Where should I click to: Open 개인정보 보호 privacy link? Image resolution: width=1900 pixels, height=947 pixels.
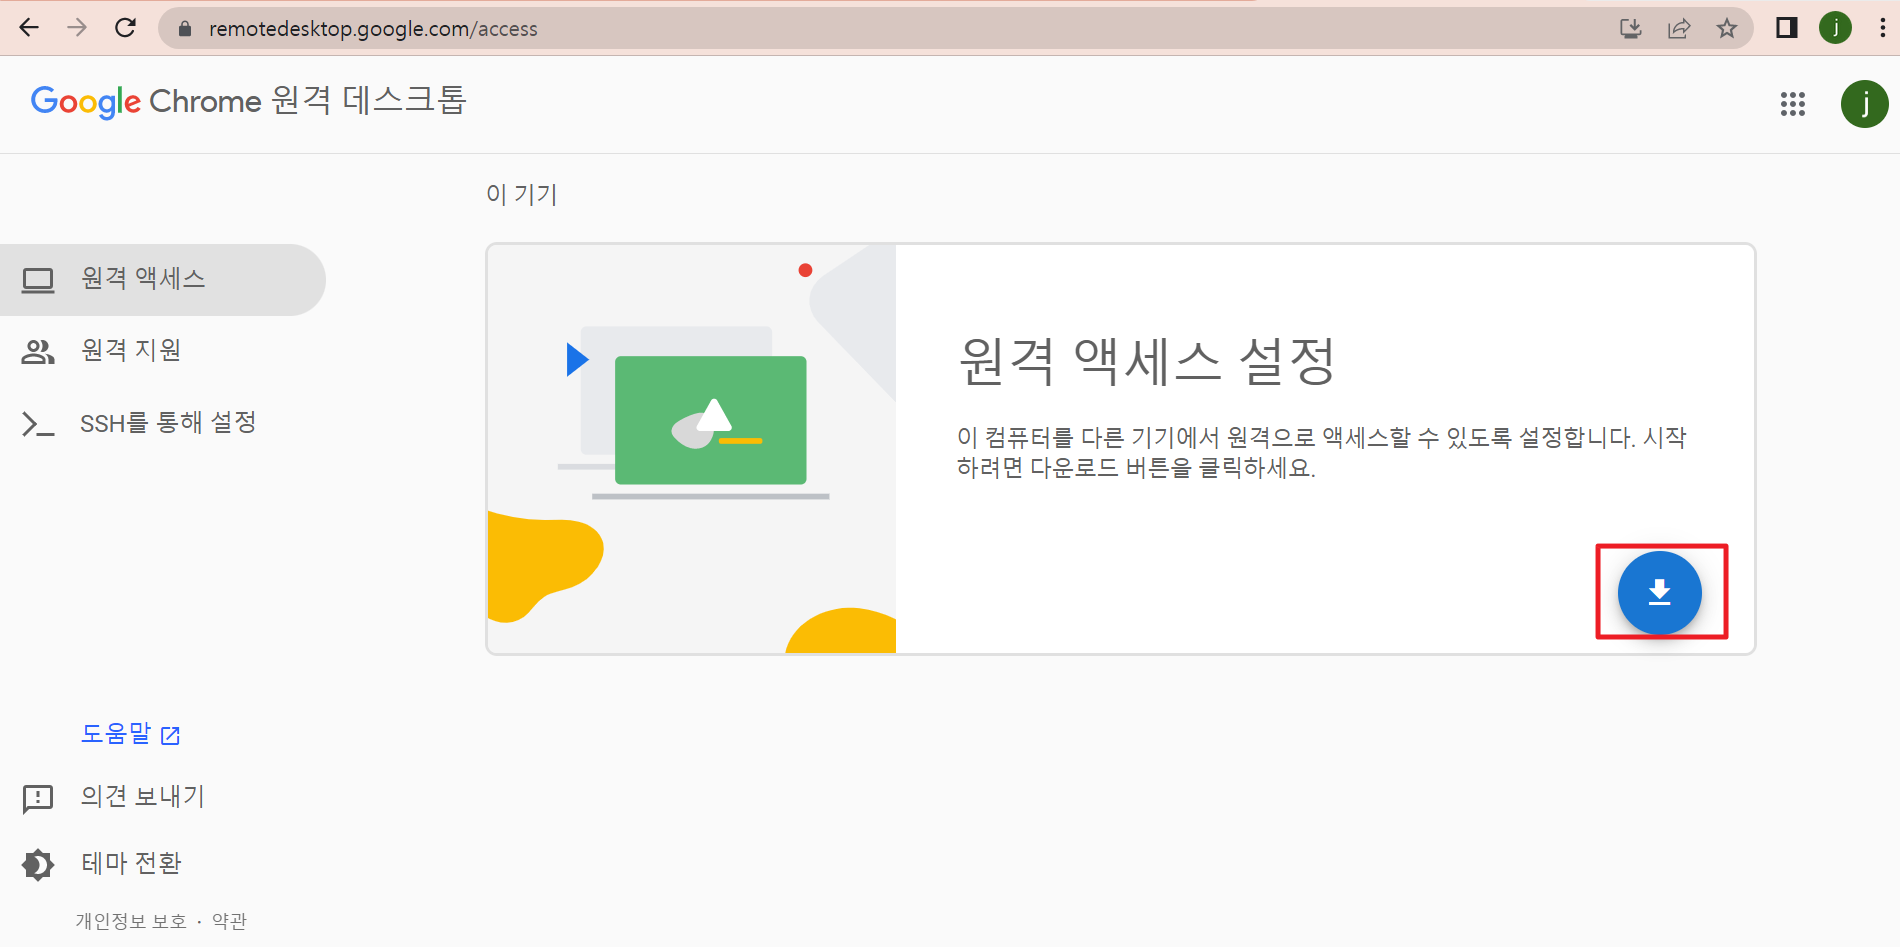click(131, 921)
